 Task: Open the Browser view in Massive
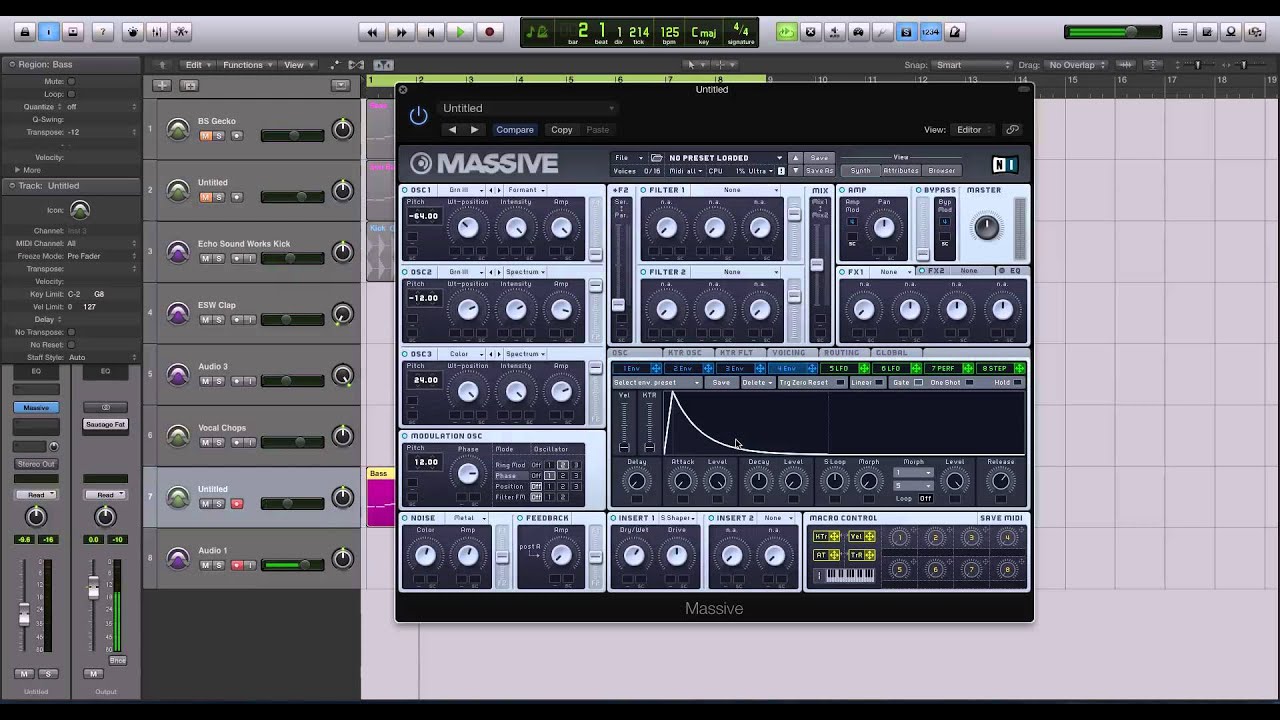(x=941, y=171)
